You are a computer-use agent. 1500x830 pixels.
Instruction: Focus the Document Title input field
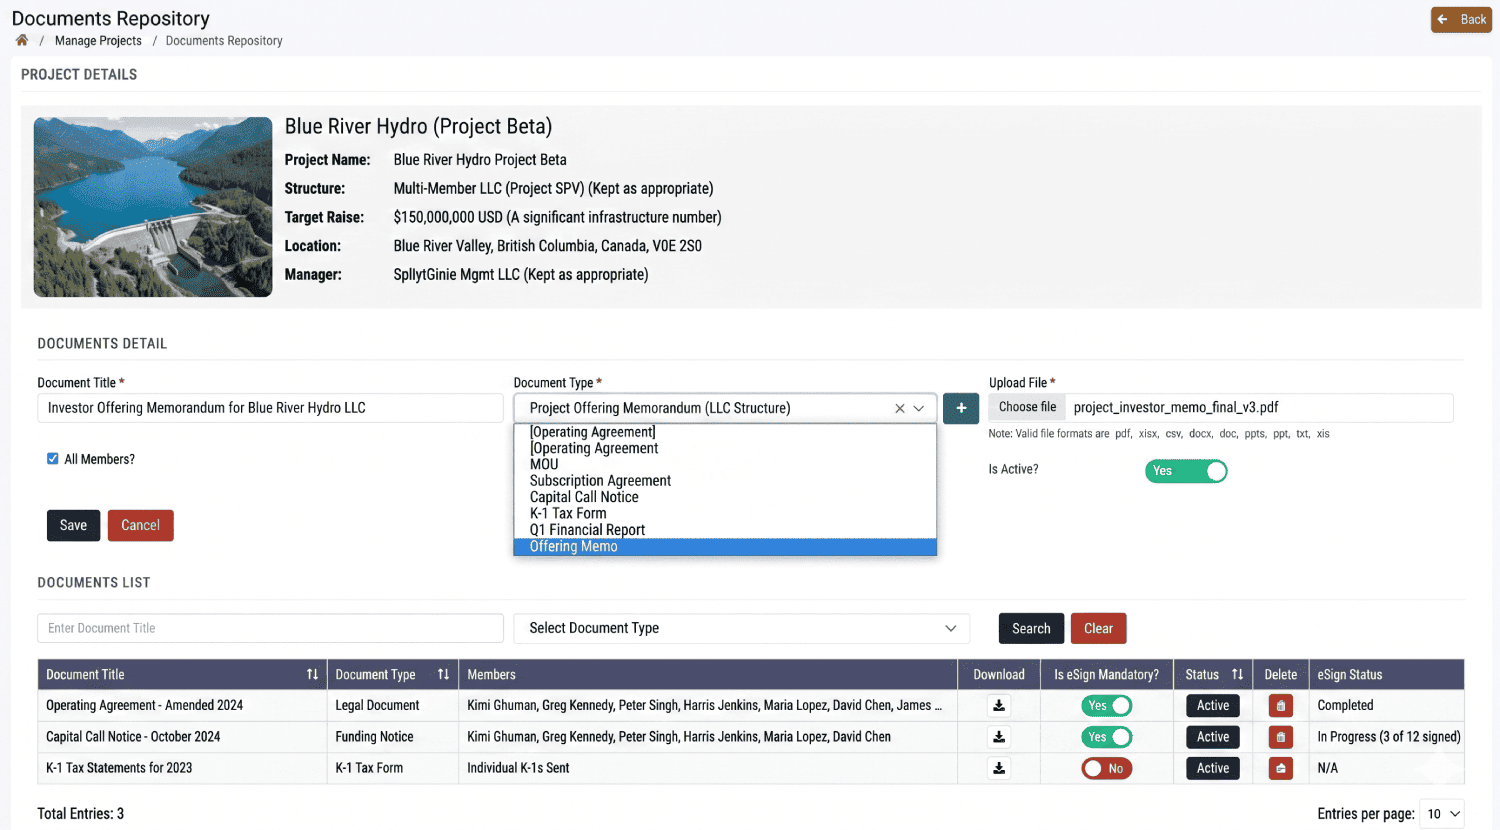click(270, 408)
